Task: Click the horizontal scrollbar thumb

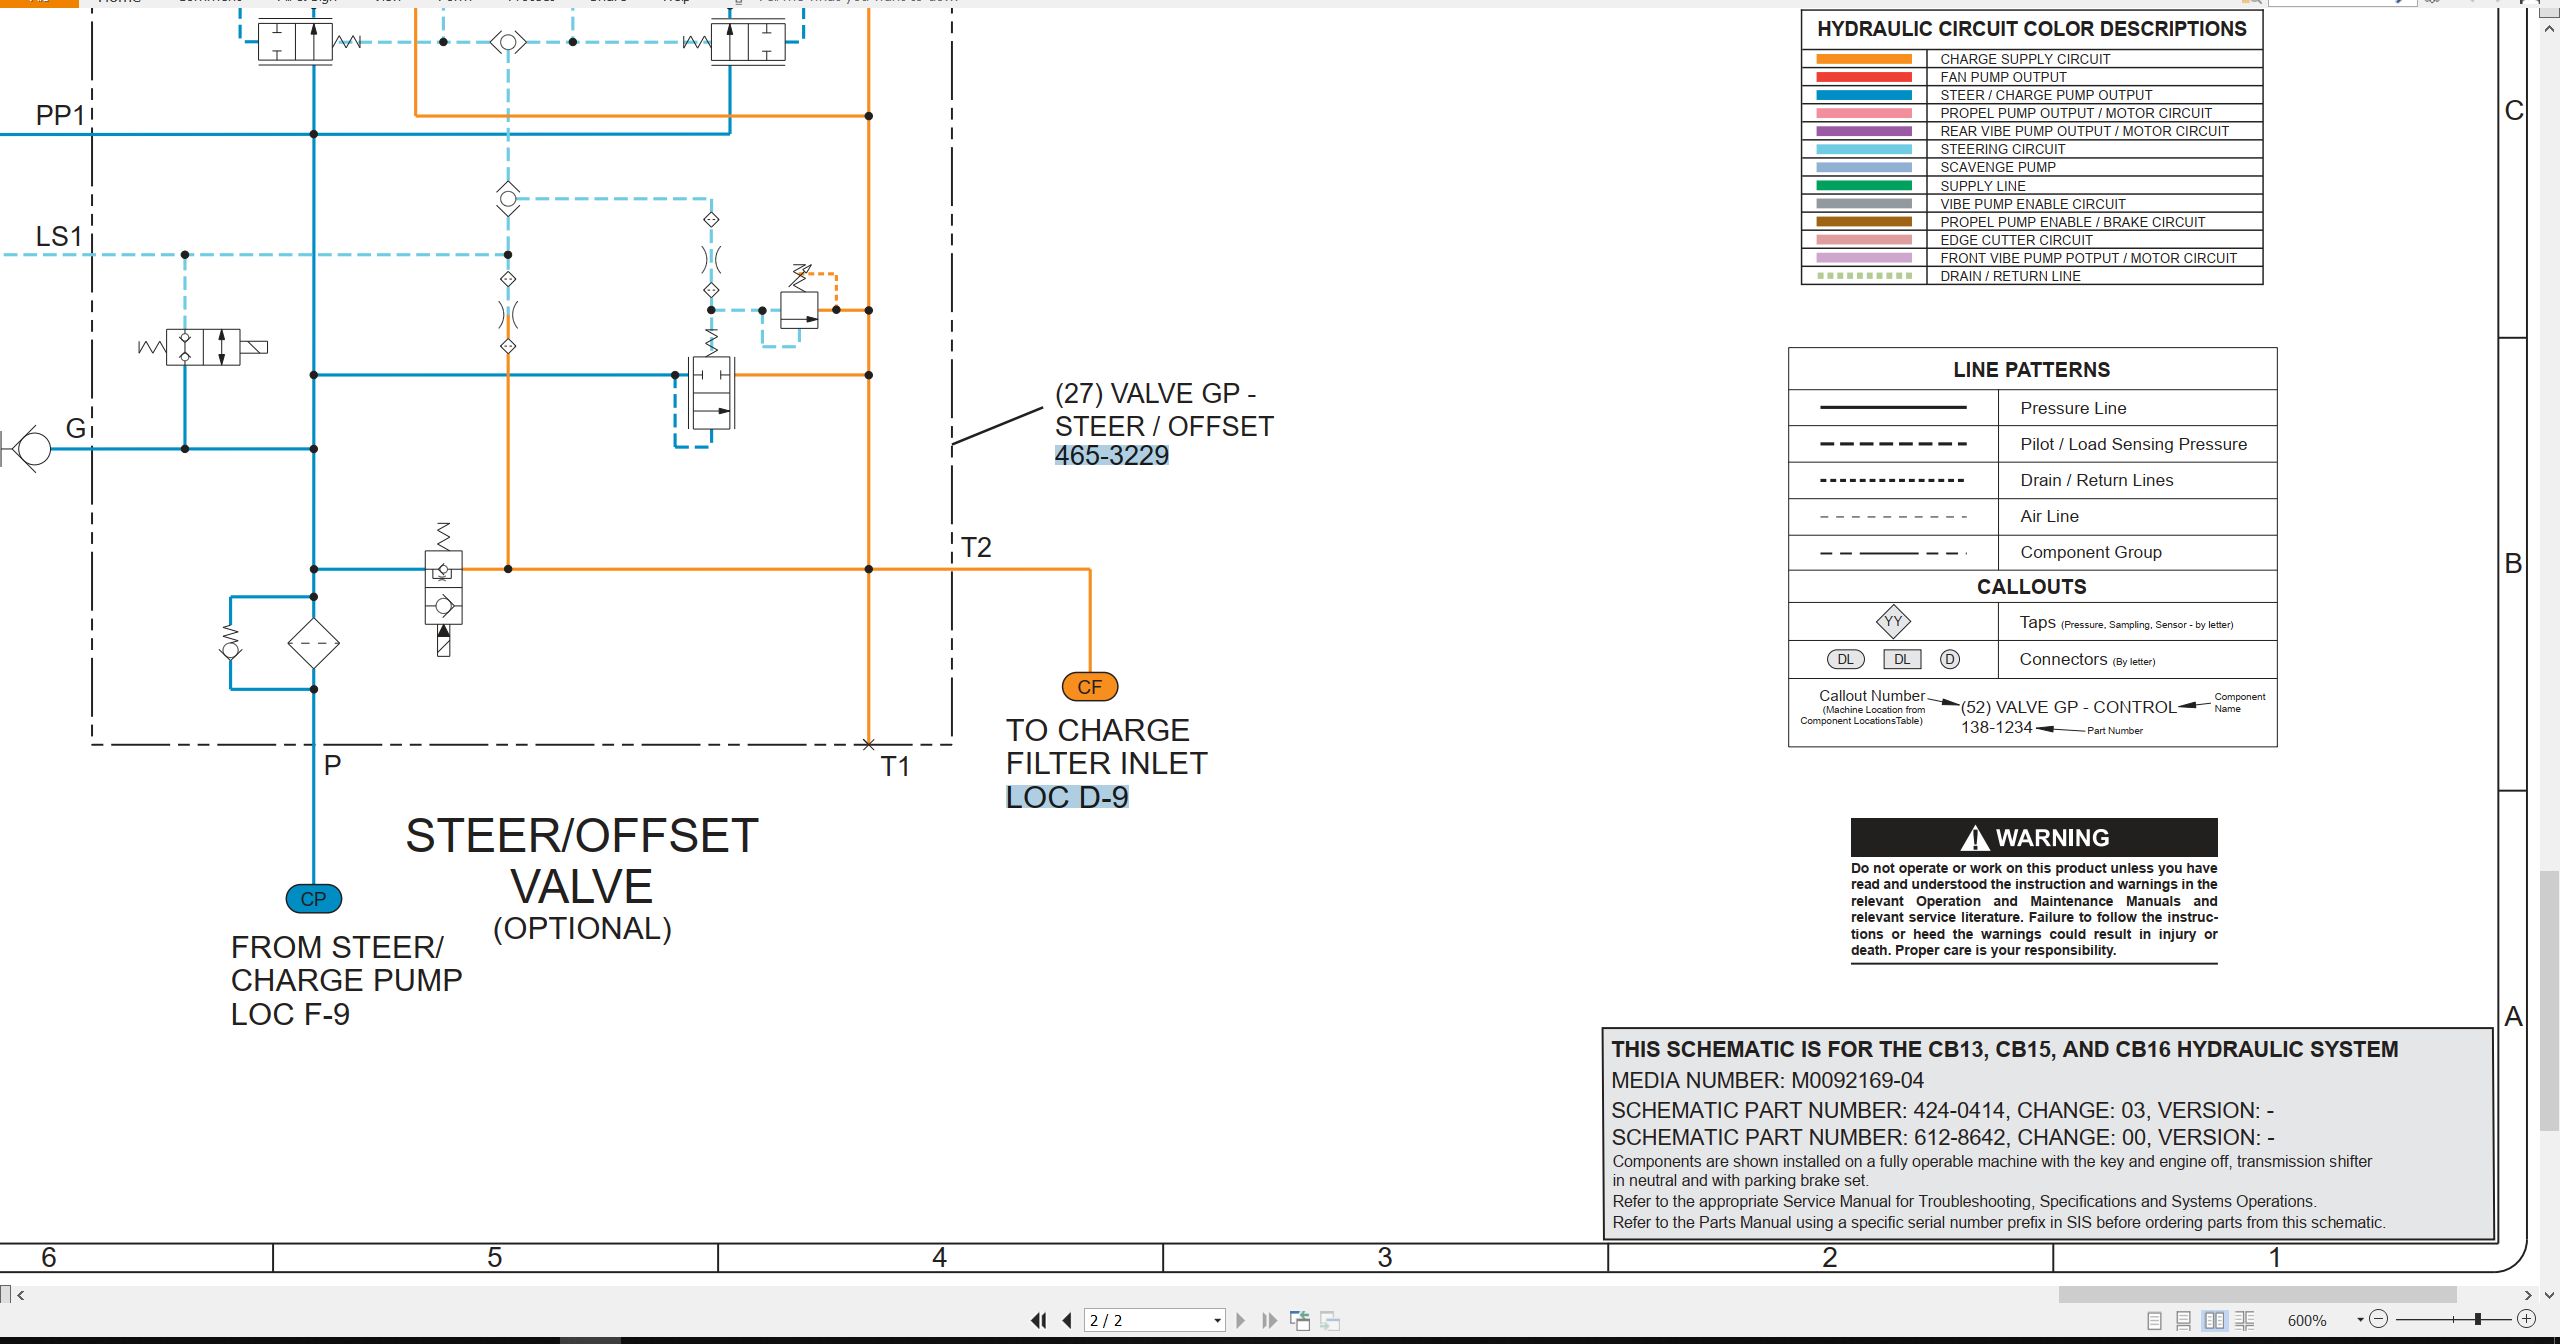Action: point(2257,1295)
